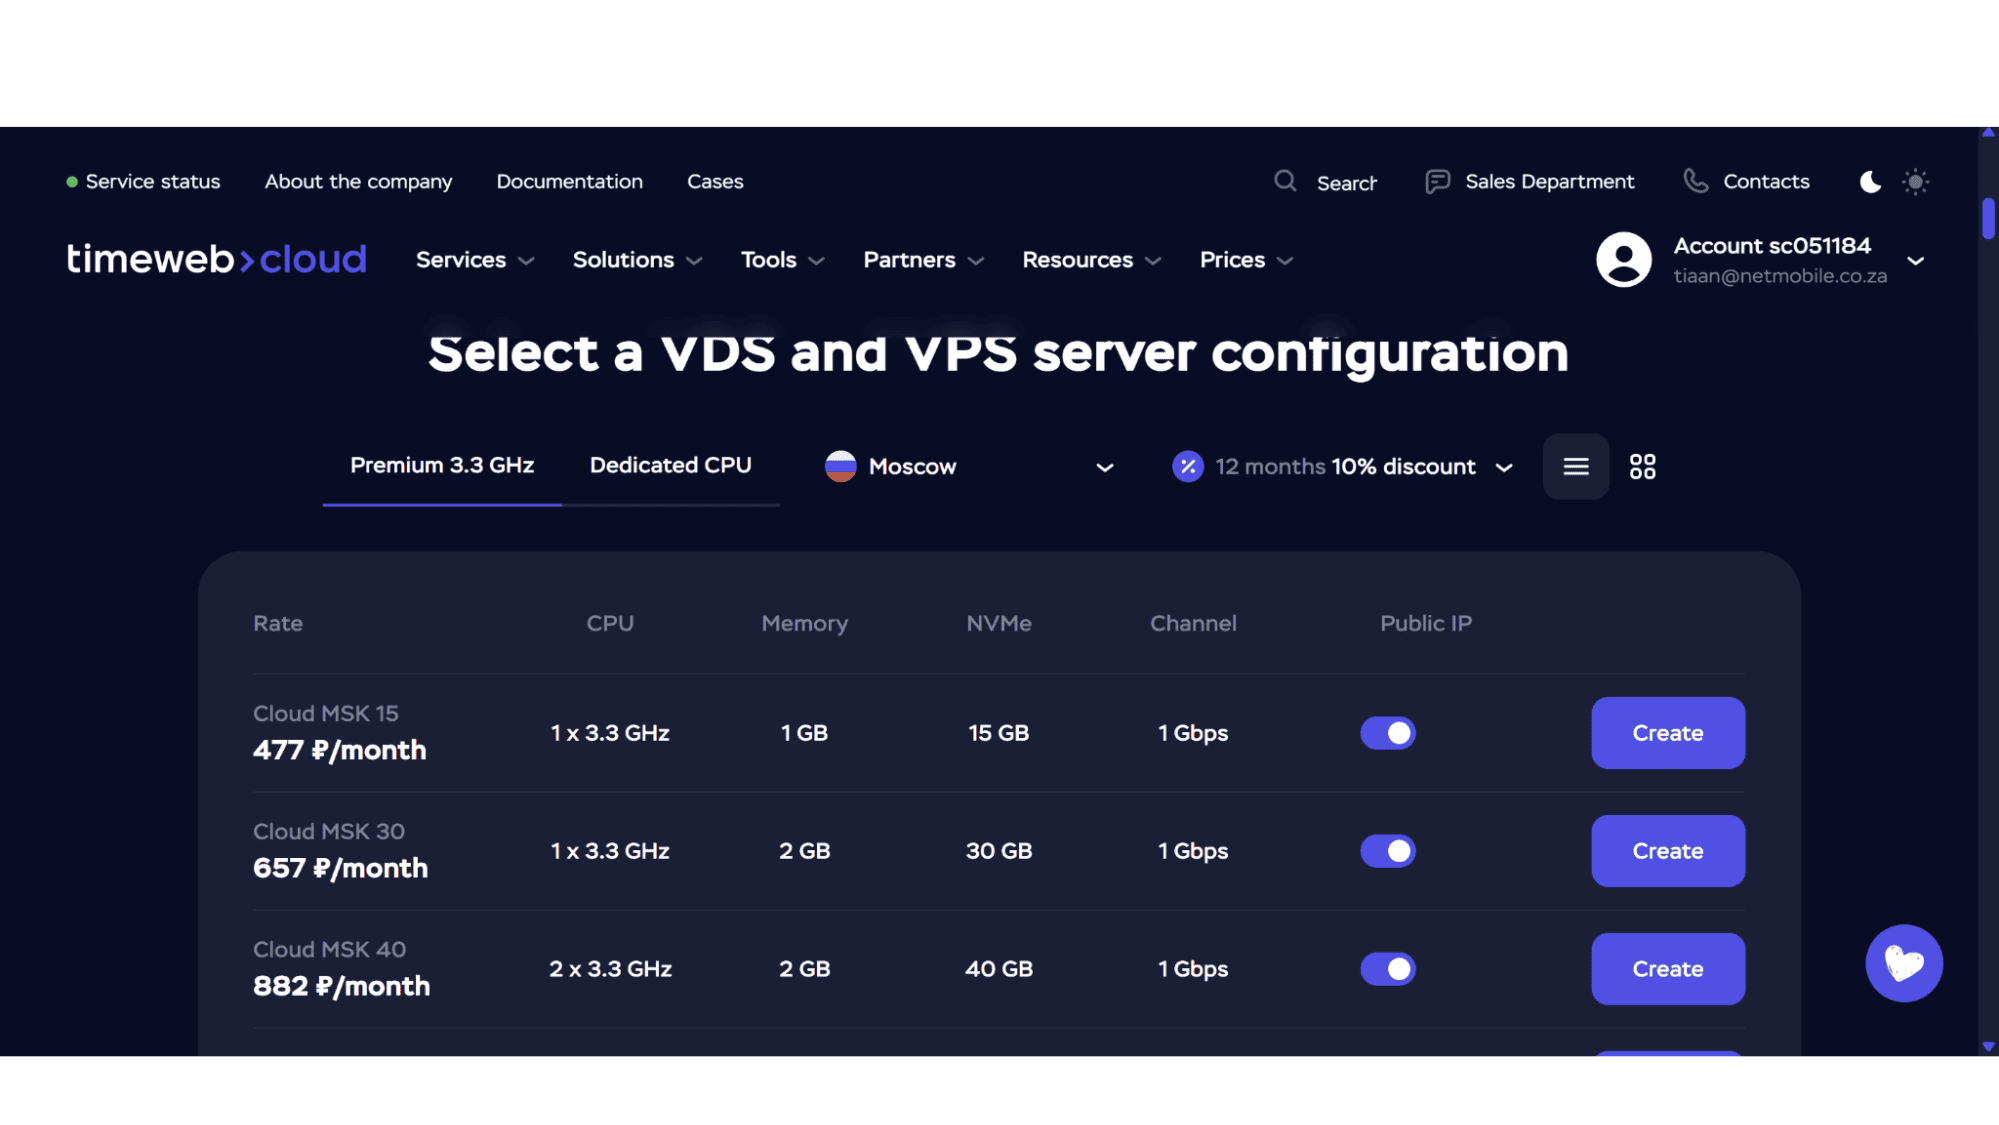The height and width of the screenshot is (1125, 1999).
Task: Click the Russian flag icon
Action: (x=840, y=466)
